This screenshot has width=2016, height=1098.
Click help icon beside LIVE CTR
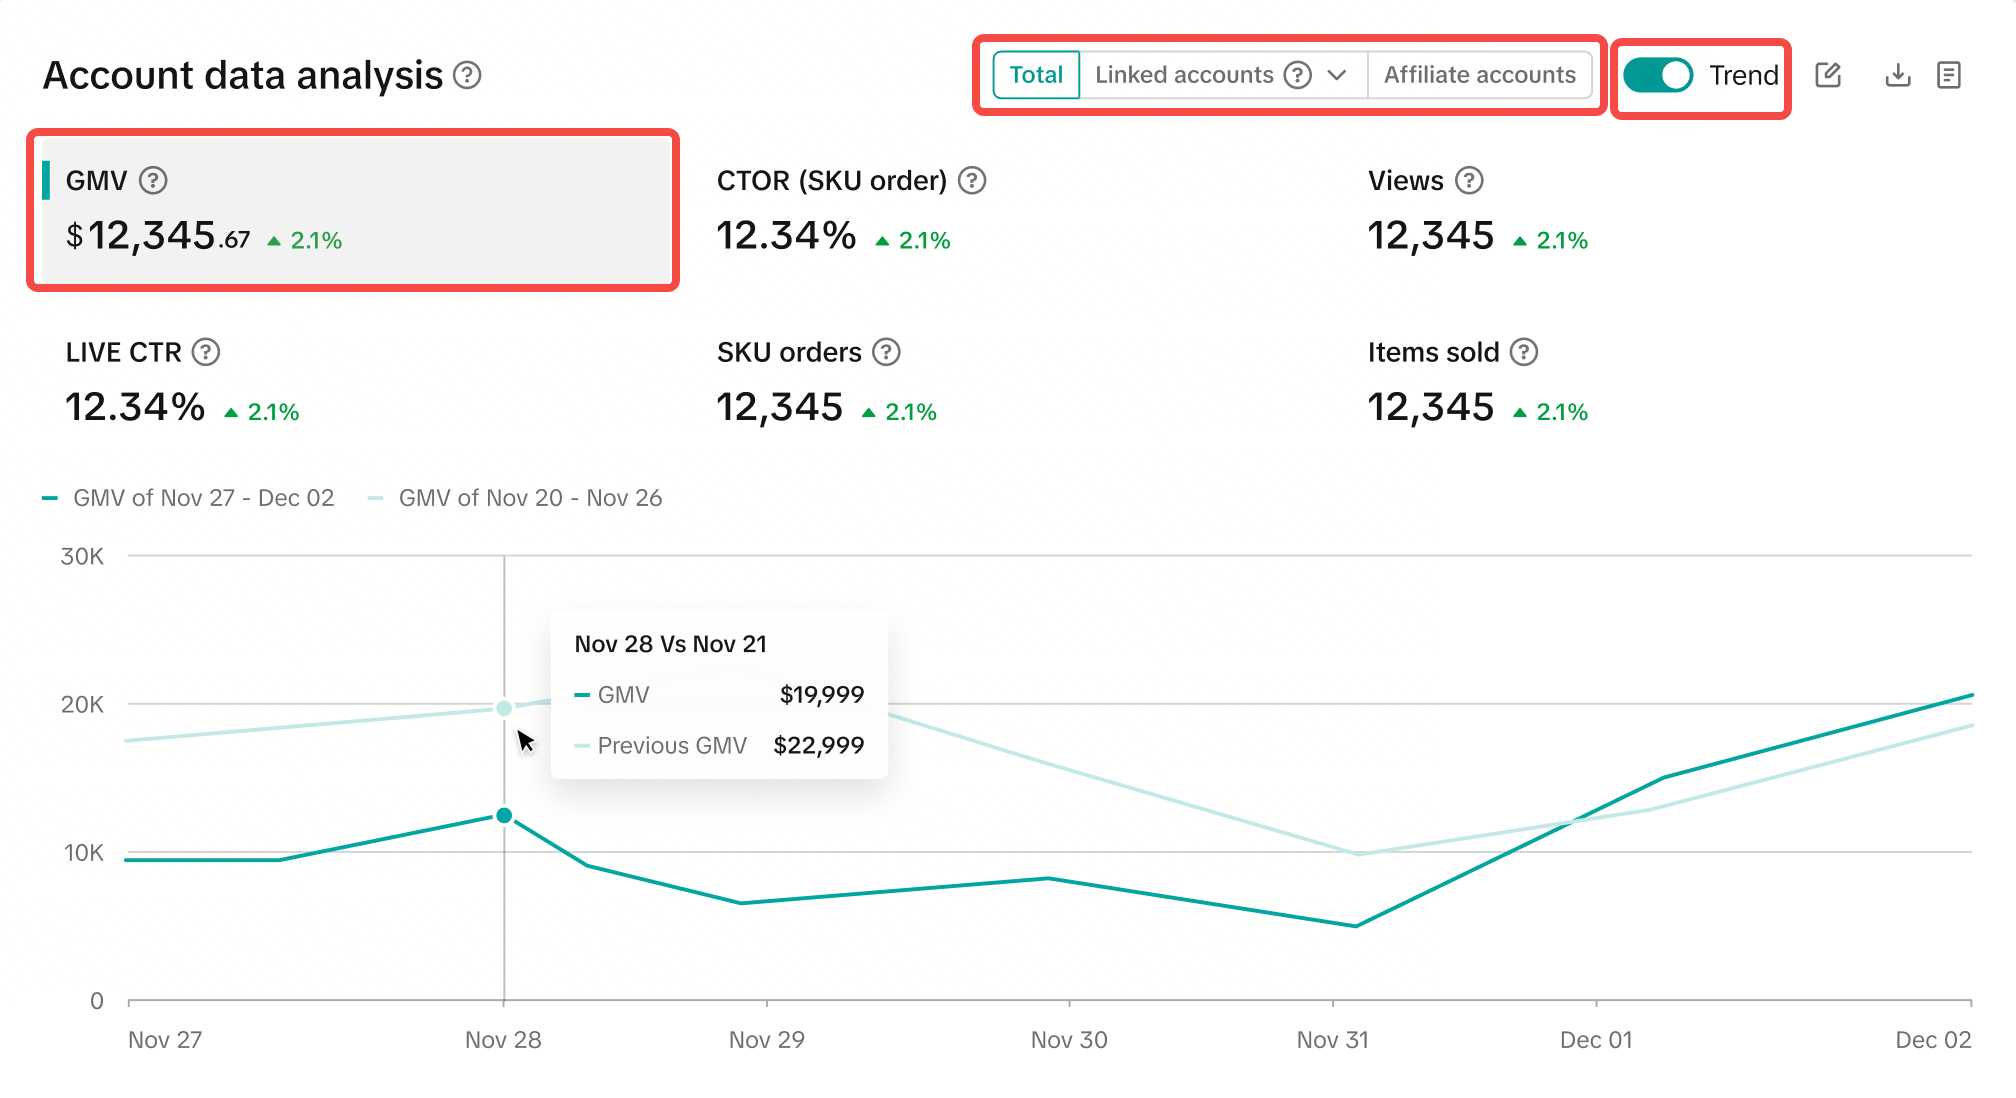(x=206, y=352)
